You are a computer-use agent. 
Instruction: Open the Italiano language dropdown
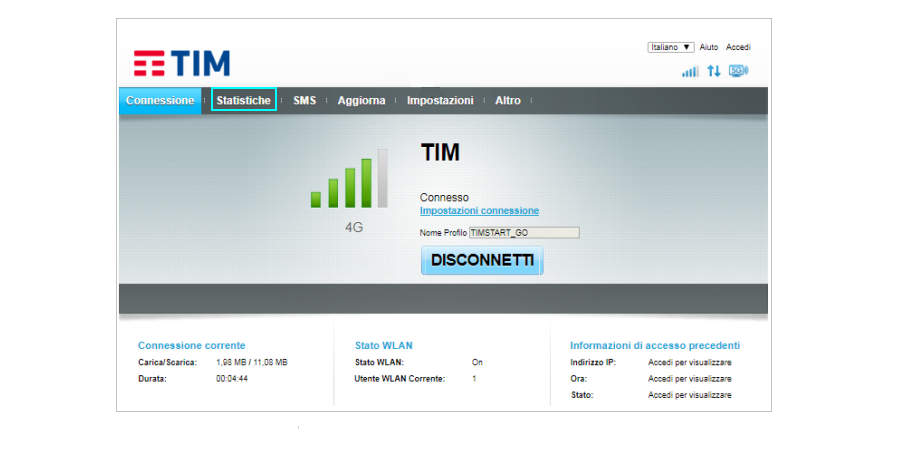[x=671, y=47]
